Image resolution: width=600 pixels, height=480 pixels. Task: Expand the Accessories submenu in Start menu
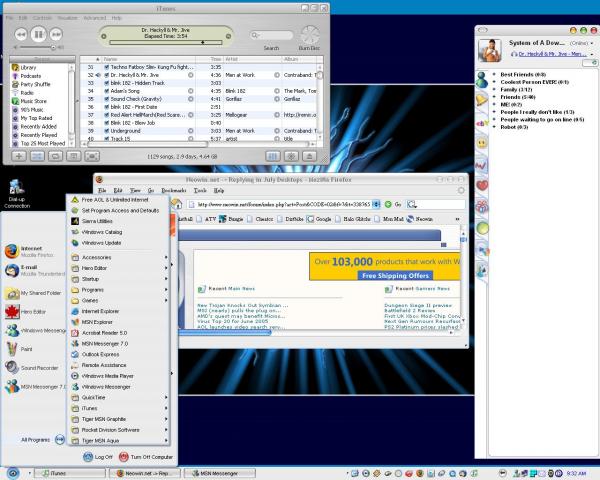(119, 257)
